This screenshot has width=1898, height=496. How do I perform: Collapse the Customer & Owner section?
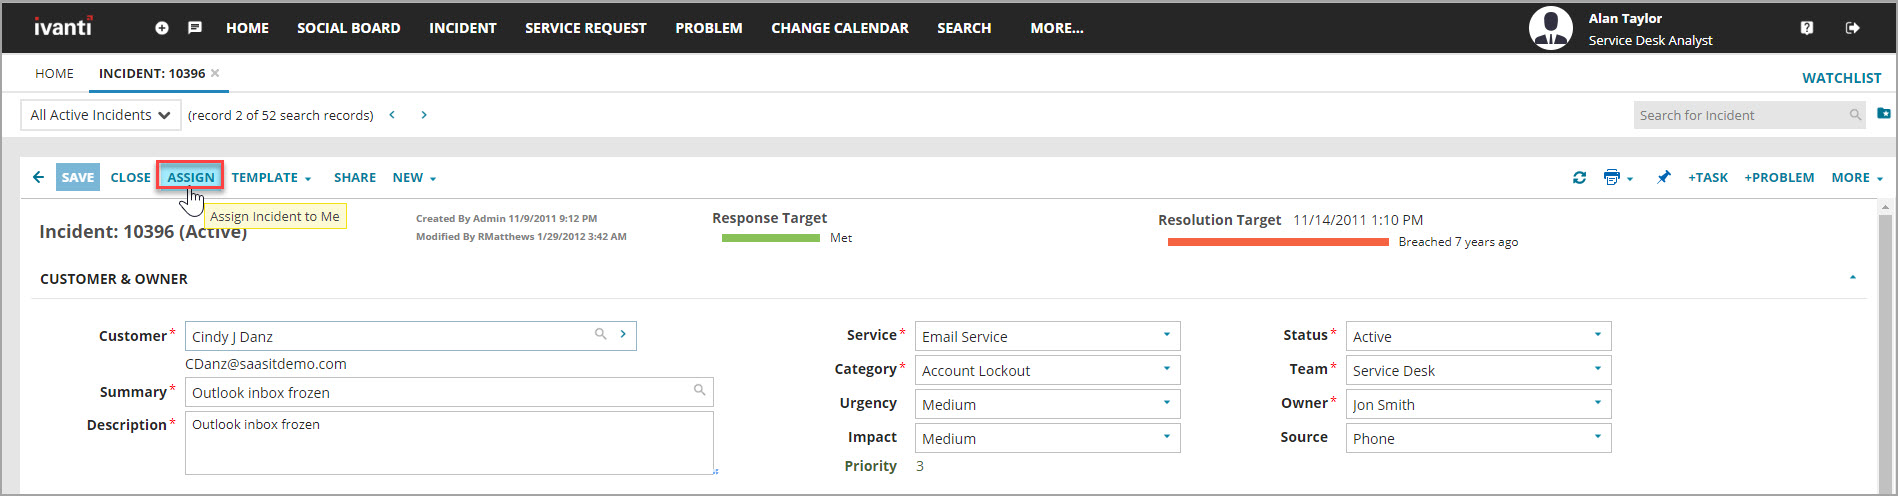1852,278
